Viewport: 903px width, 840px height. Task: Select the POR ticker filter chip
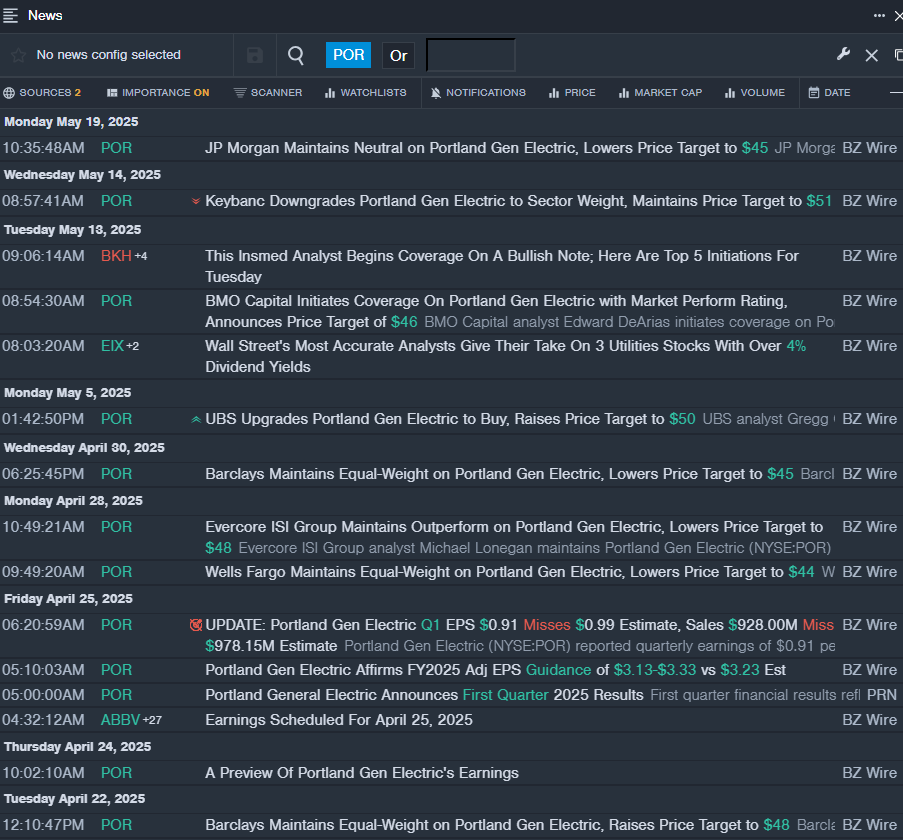coord(348,55)
